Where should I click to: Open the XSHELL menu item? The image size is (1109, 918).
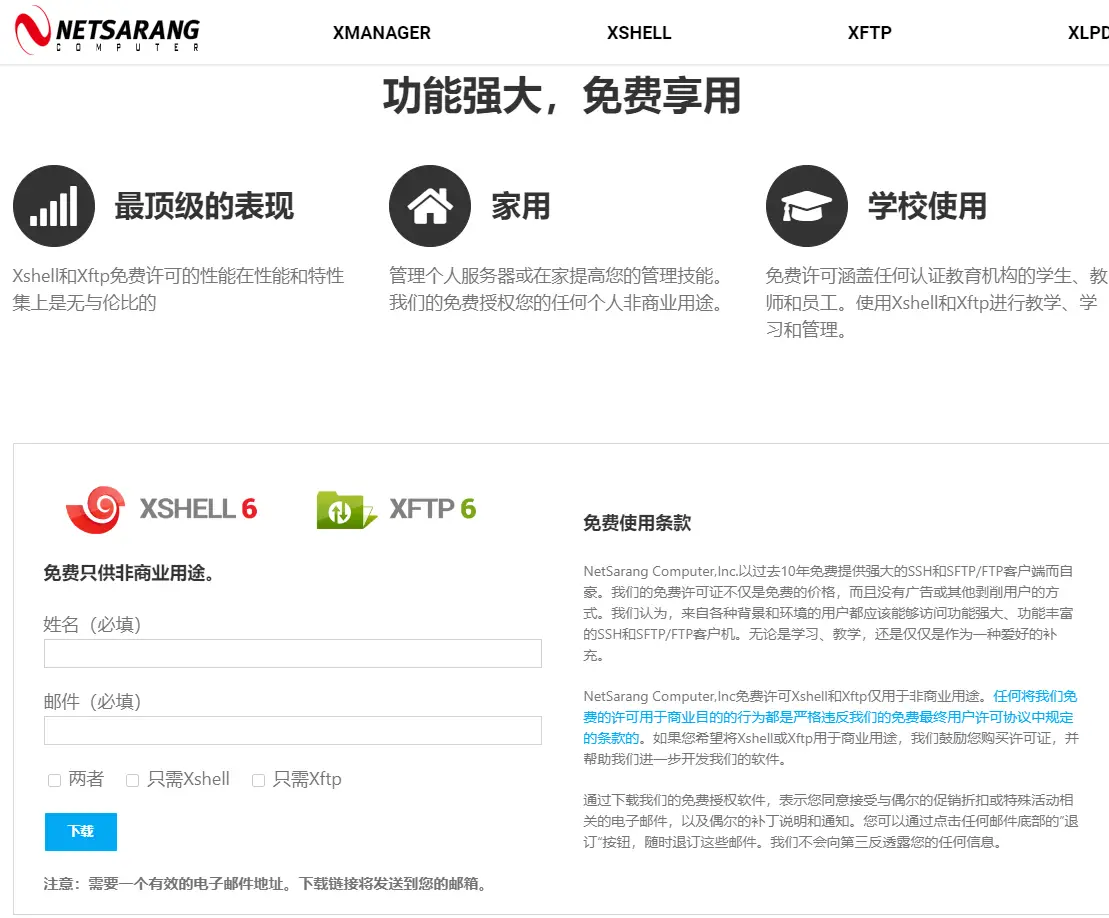pos(639,33)
